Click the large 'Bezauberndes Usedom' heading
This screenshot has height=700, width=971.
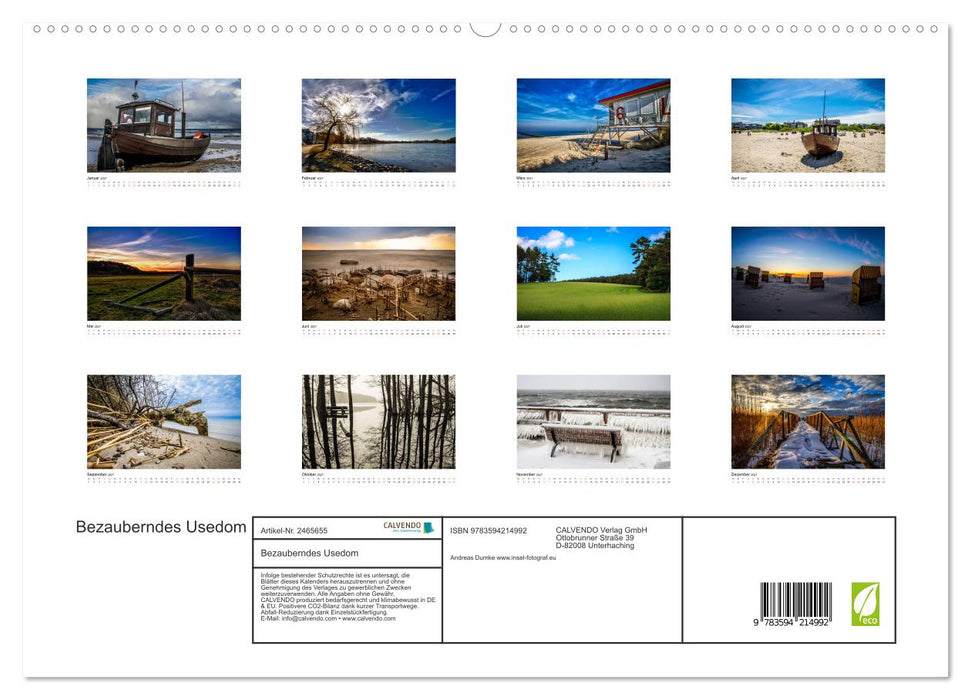(161, 527)
